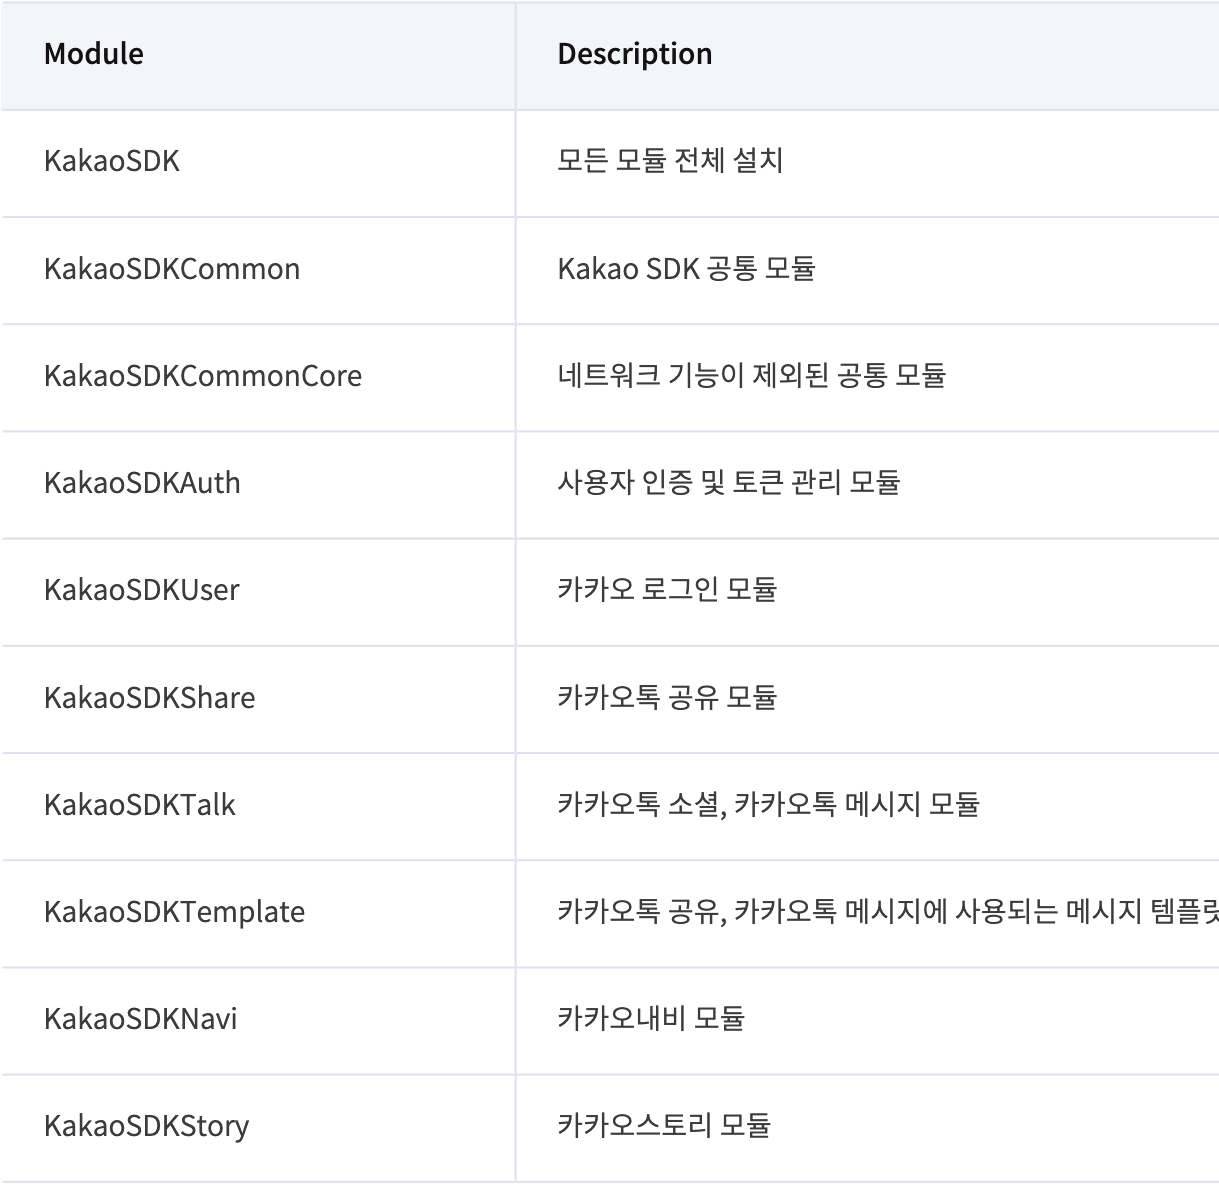Screen dimensions: 1219x1186
Task: Select the KakaoSDKCommon module cell
Action: (x=172, y=268)
